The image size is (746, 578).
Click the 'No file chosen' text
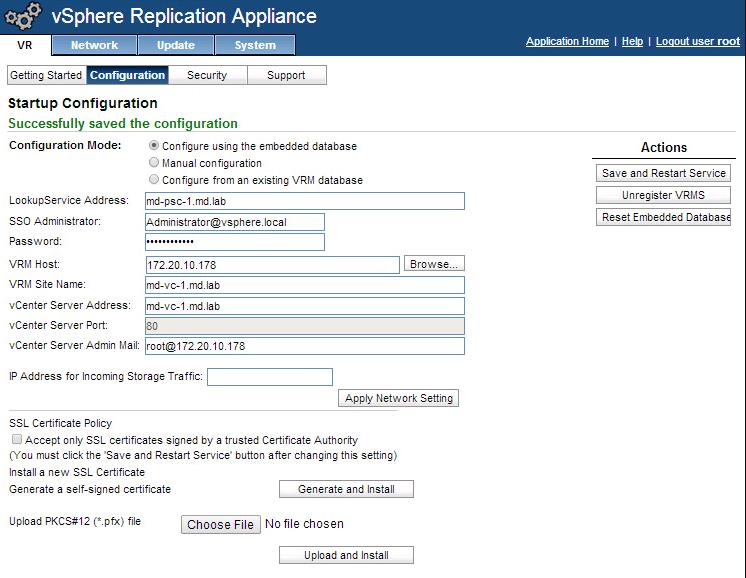[304, 524]
